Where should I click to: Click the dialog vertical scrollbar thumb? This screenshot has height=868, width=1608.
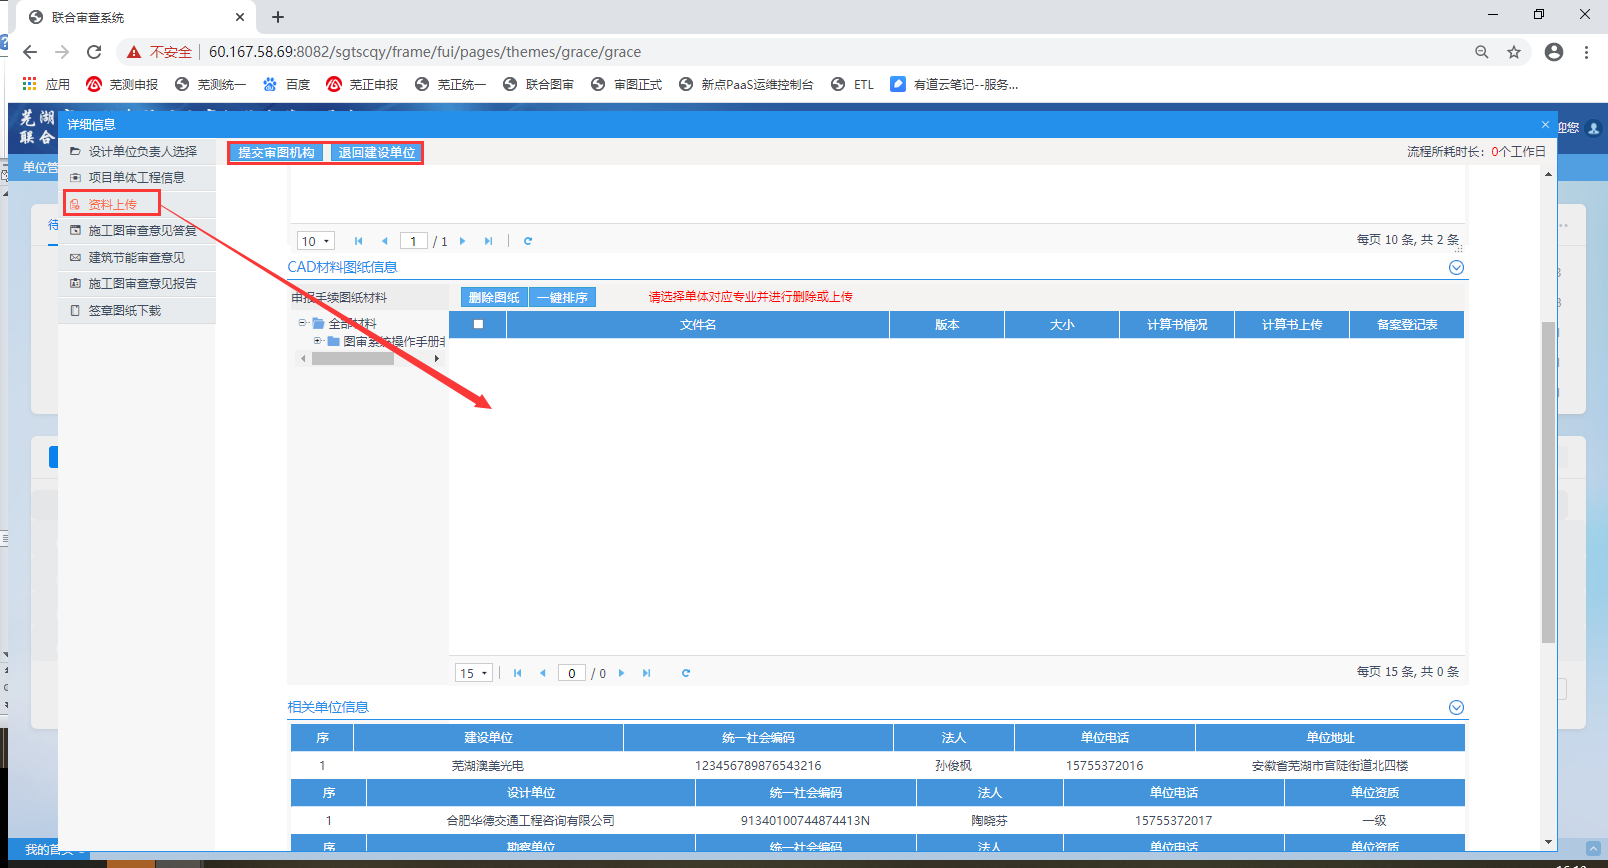tap(1548, 480)
